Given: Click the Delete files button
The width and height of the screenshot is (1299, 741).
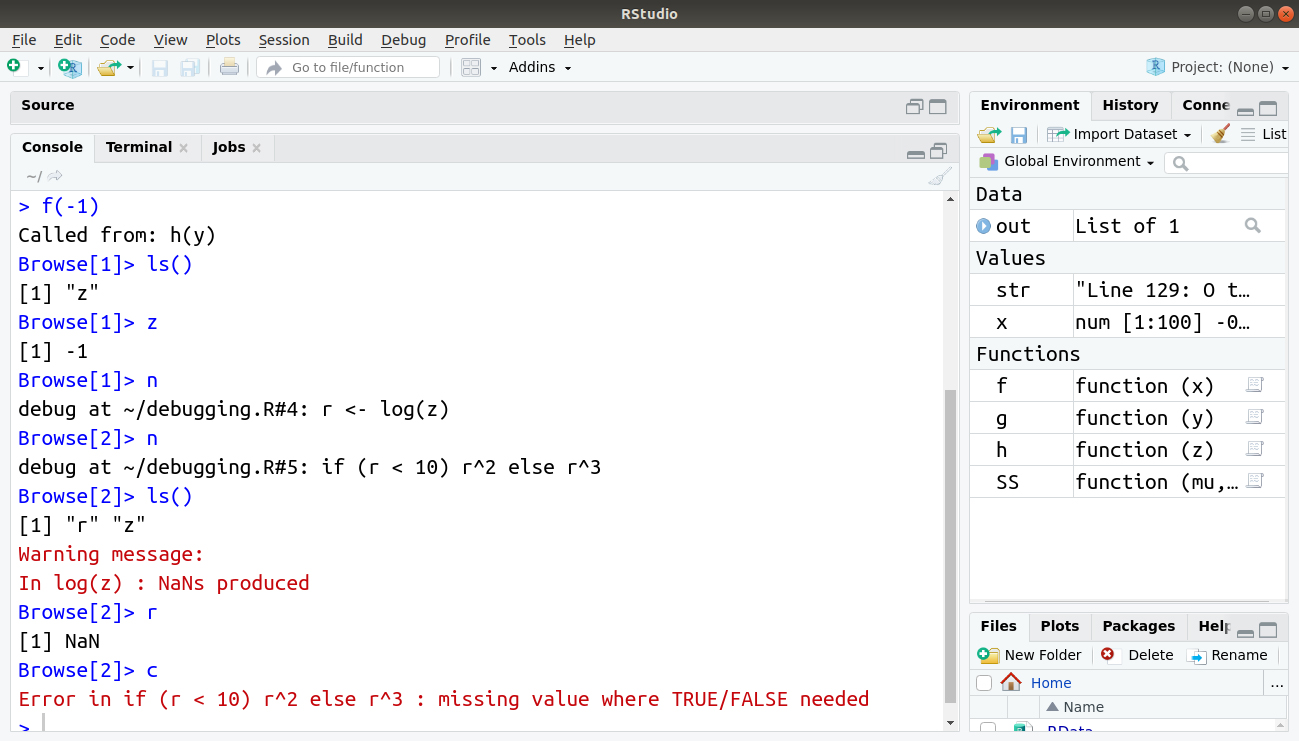Looking at the screenshot, I should (1137, 655).
